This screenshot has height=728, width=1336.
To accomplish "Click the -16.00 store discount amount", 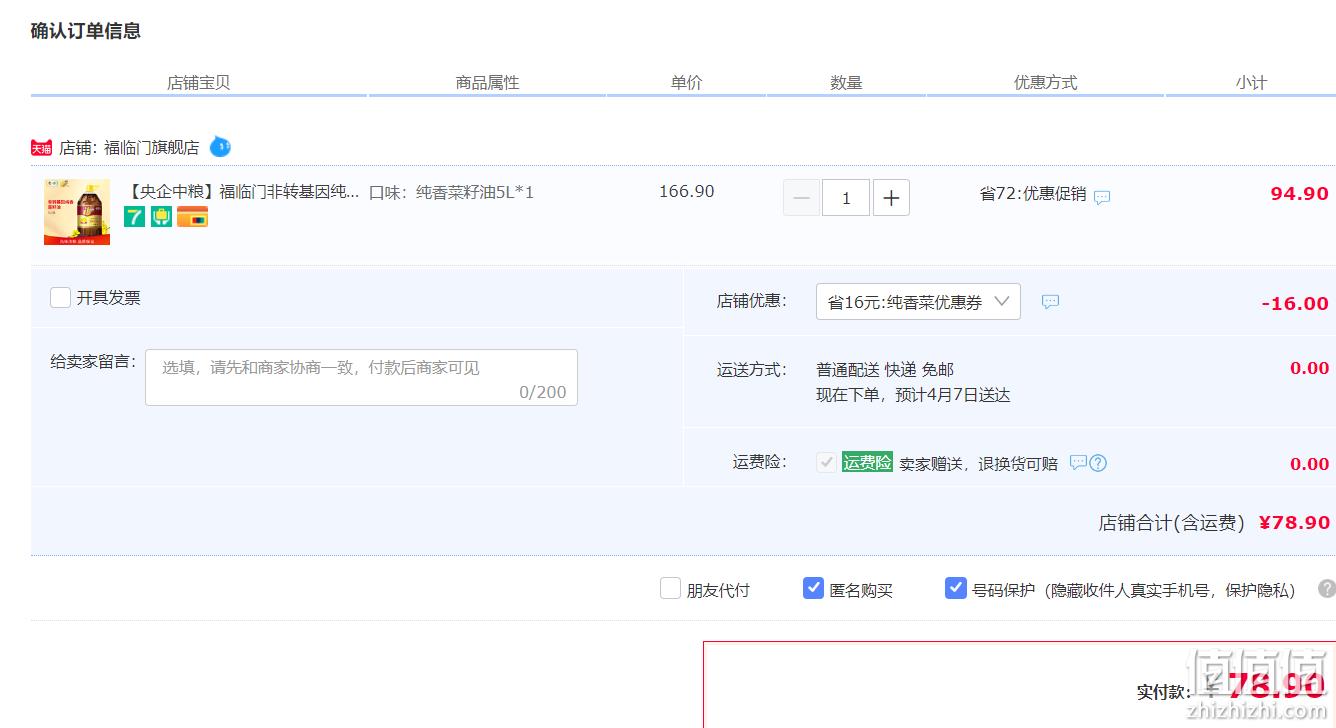I will click(1295, 304).
